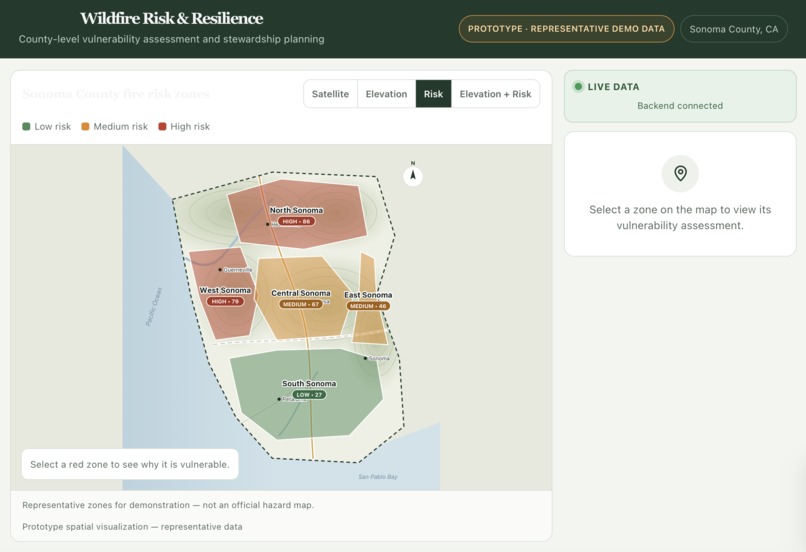
Task: Click the MEDIUM 46 risk badge
Action: coord(368,306)
